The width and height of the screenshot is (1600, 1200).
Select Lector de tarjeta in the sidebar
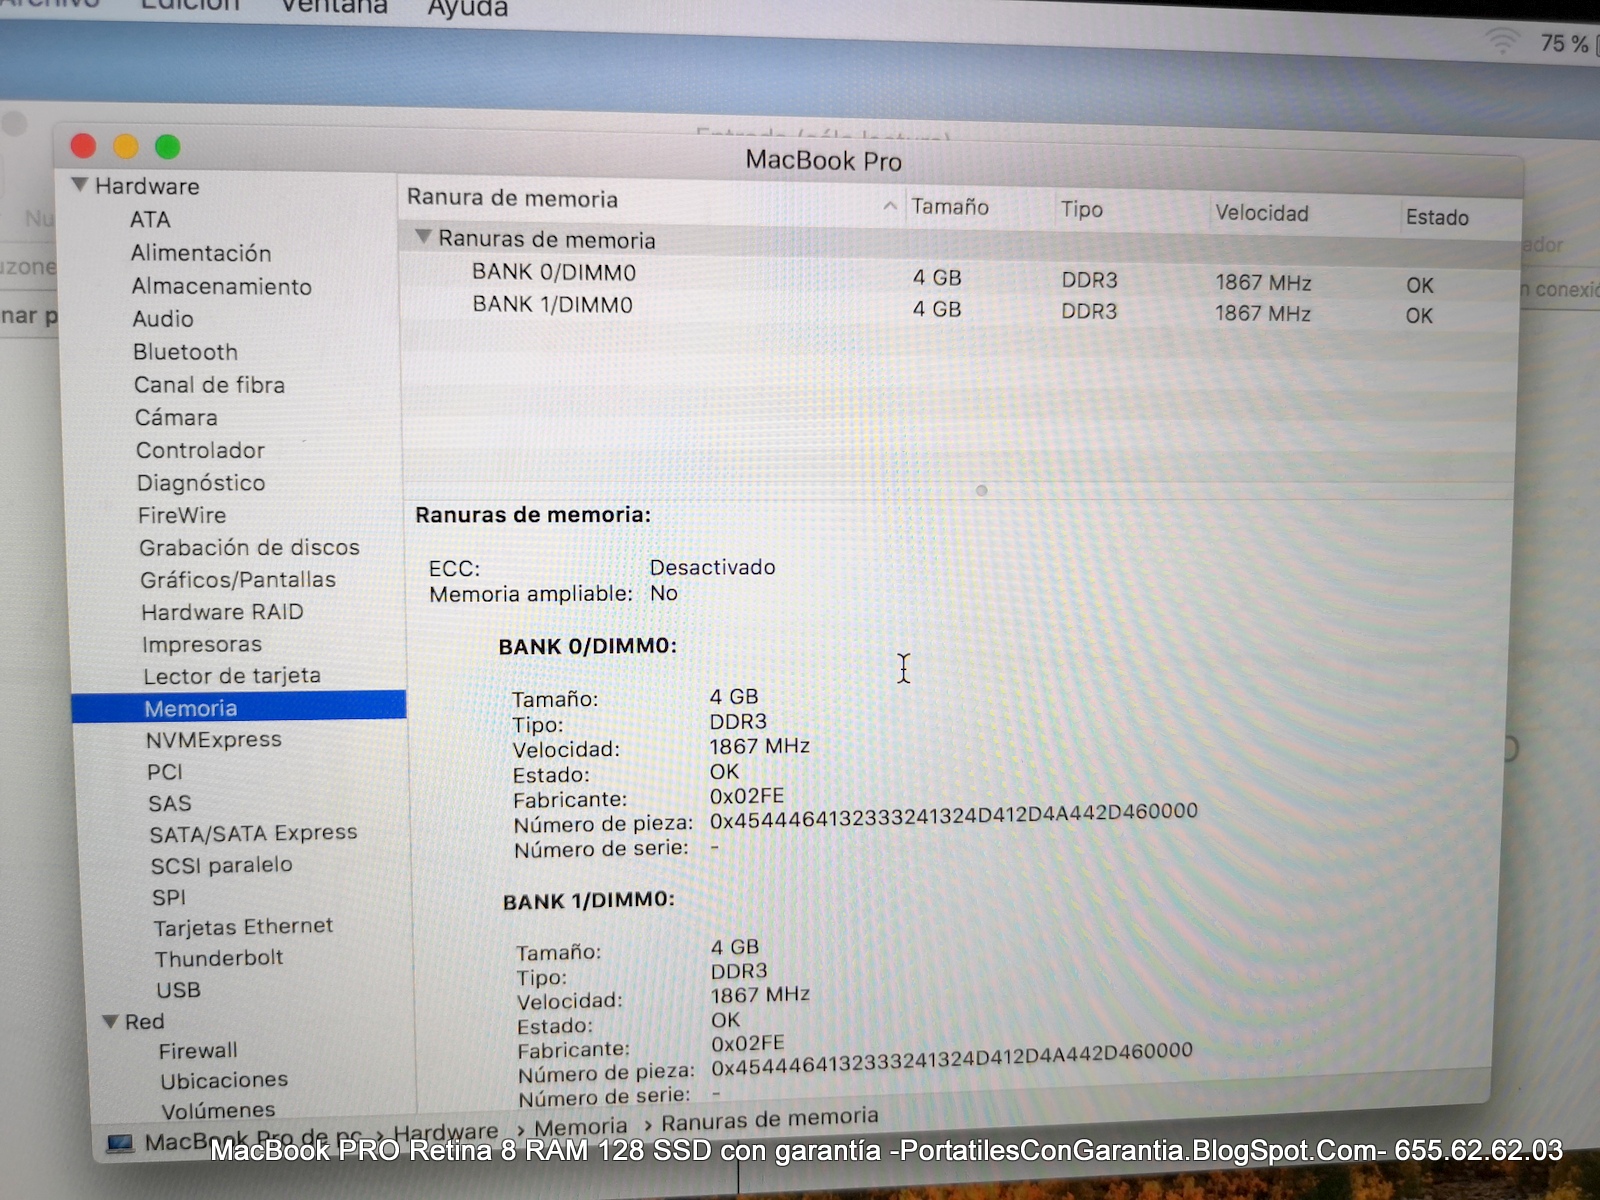click(232, 676)
